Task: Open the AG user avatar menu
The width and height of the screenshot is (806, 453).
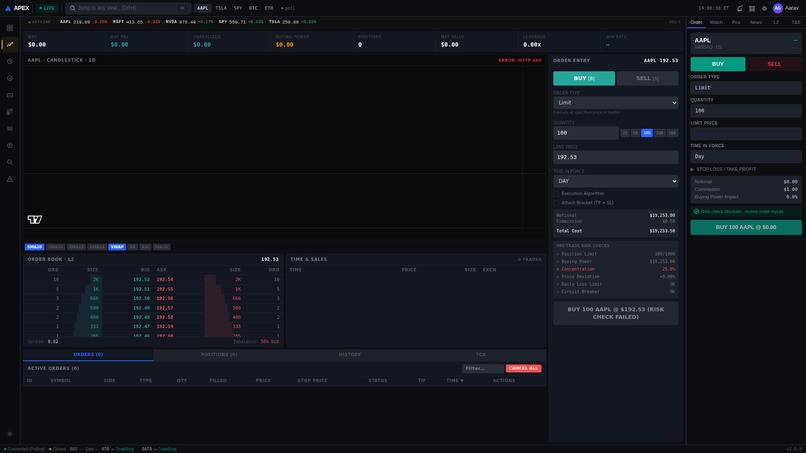Action: click(x=777, y=8)
